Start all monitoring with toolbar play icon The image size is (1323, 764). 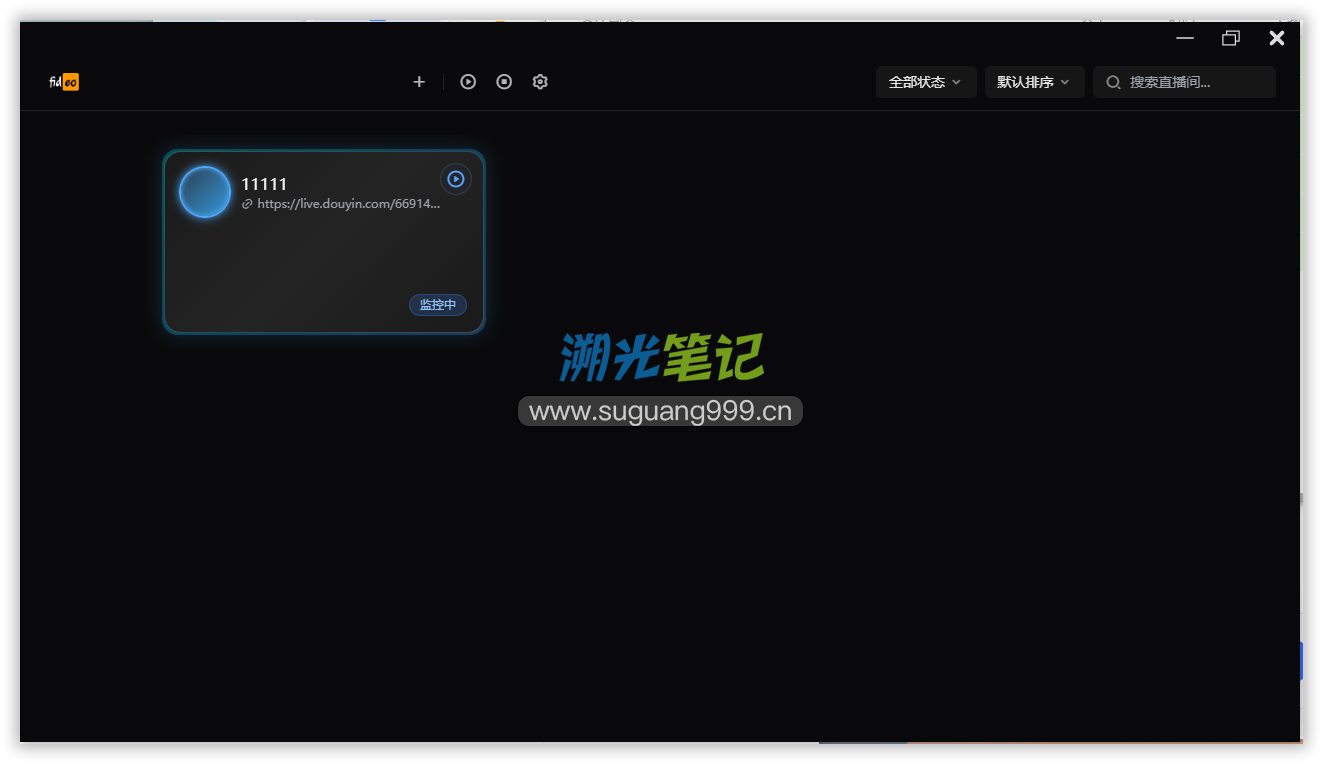tap(468, 82)
